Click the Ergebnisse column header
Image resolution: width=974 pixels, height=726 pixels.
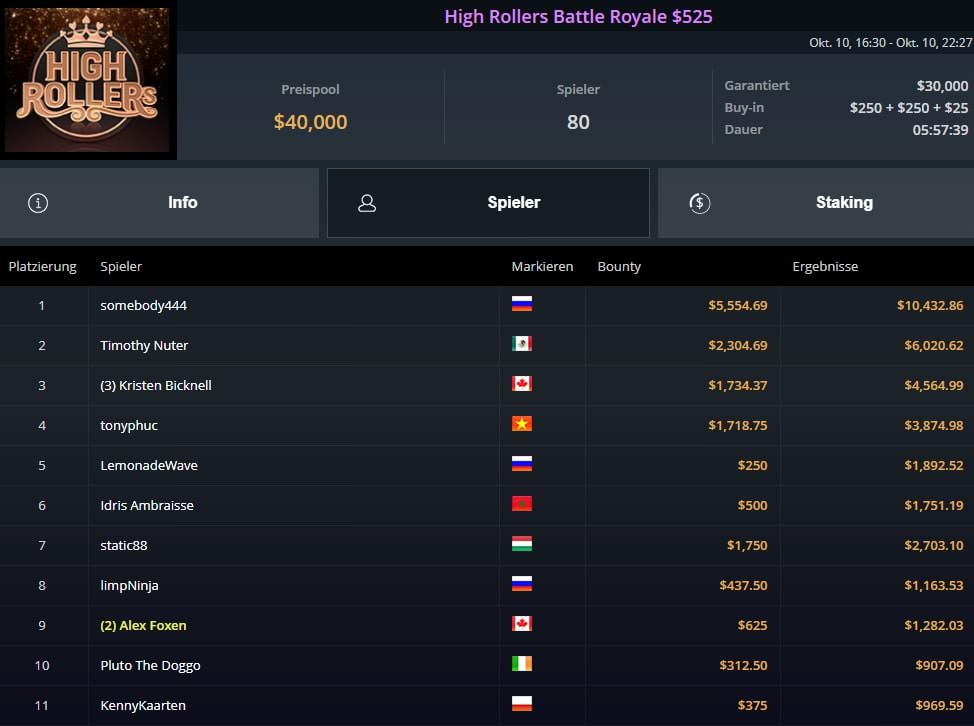click(825, 267)
